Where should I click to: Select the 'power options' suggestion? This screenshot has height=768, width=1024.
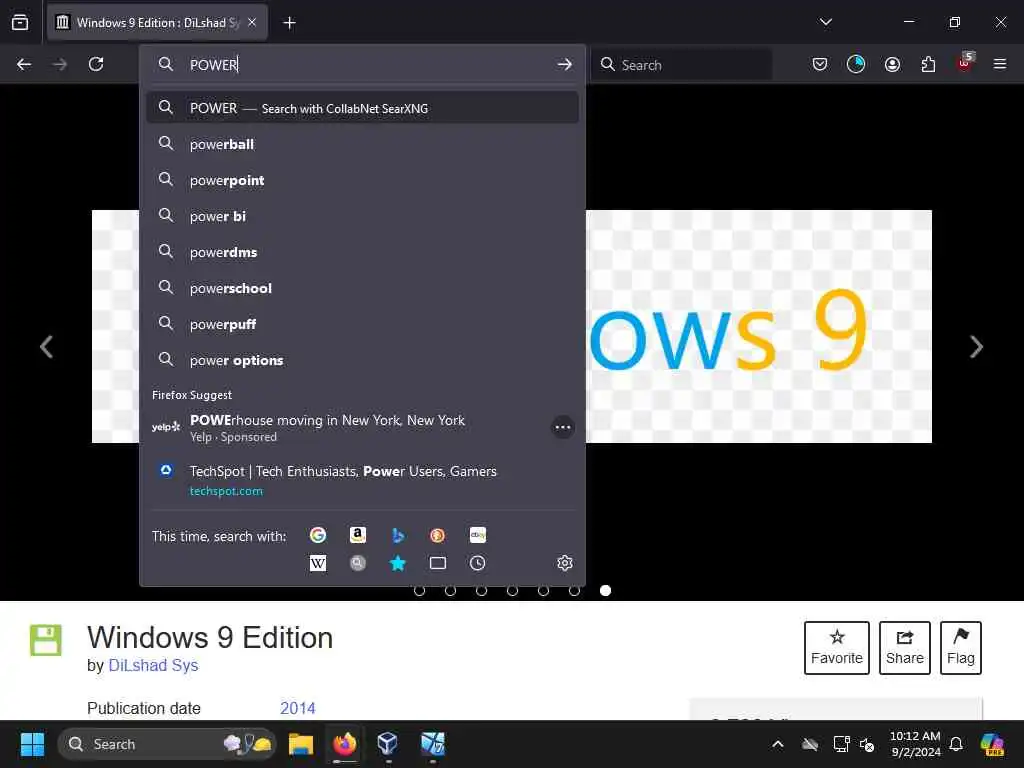coord(362,360)
